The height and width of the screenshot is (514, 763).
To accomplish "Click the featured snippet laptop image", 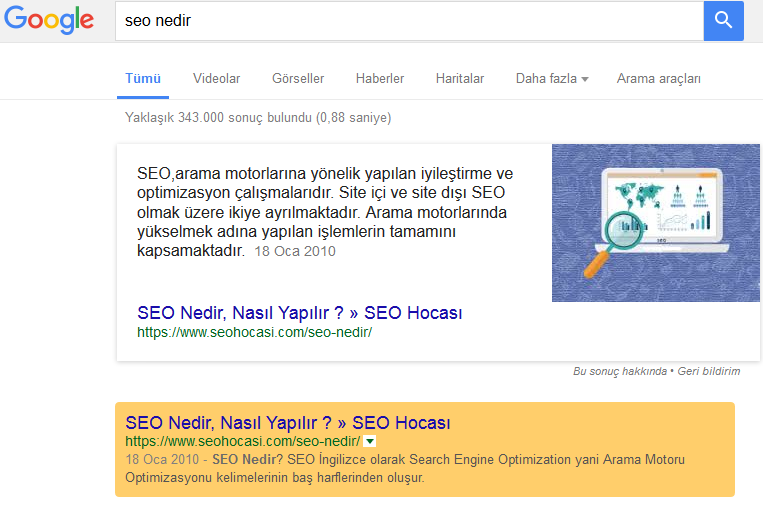I will (655, 222).
